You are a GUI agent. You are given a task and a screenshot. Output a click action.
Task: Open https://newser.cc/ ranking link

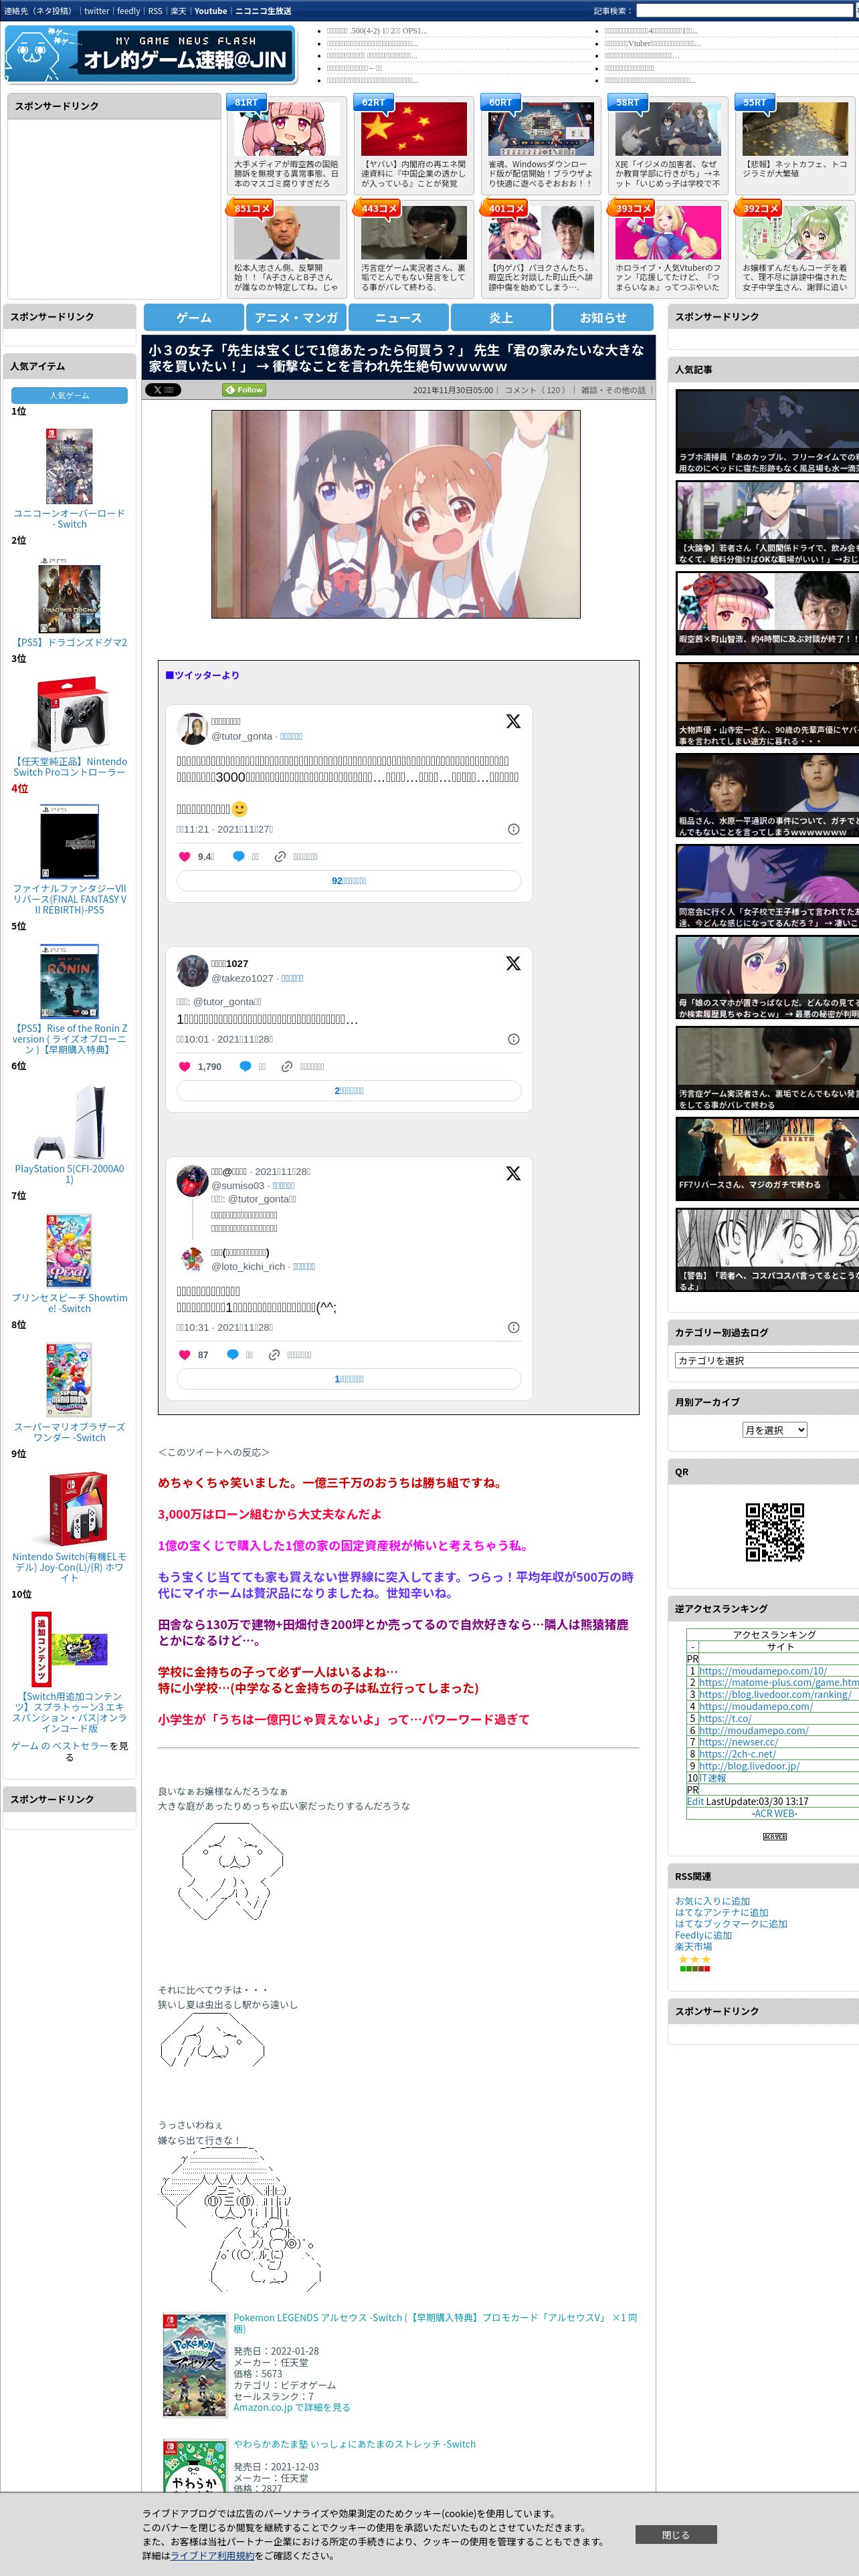[x=738, y=1741]
